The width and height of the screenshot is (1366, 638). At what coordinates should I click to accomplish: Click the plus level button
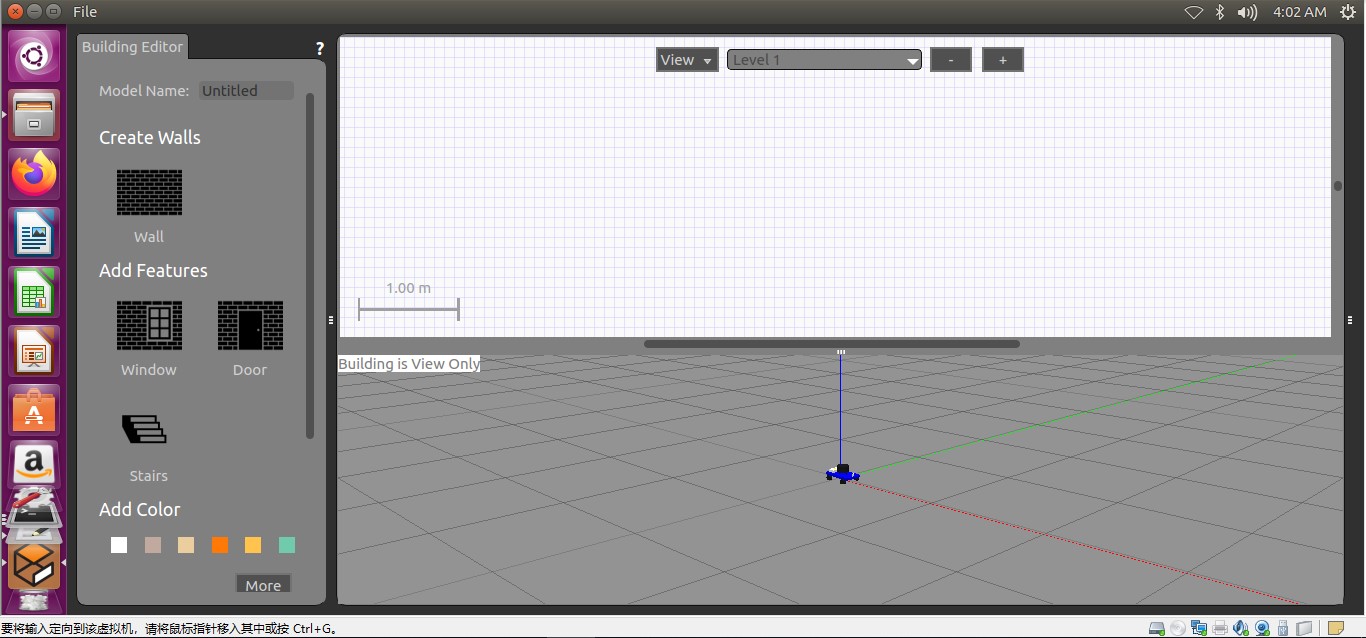pos(1003,60)
